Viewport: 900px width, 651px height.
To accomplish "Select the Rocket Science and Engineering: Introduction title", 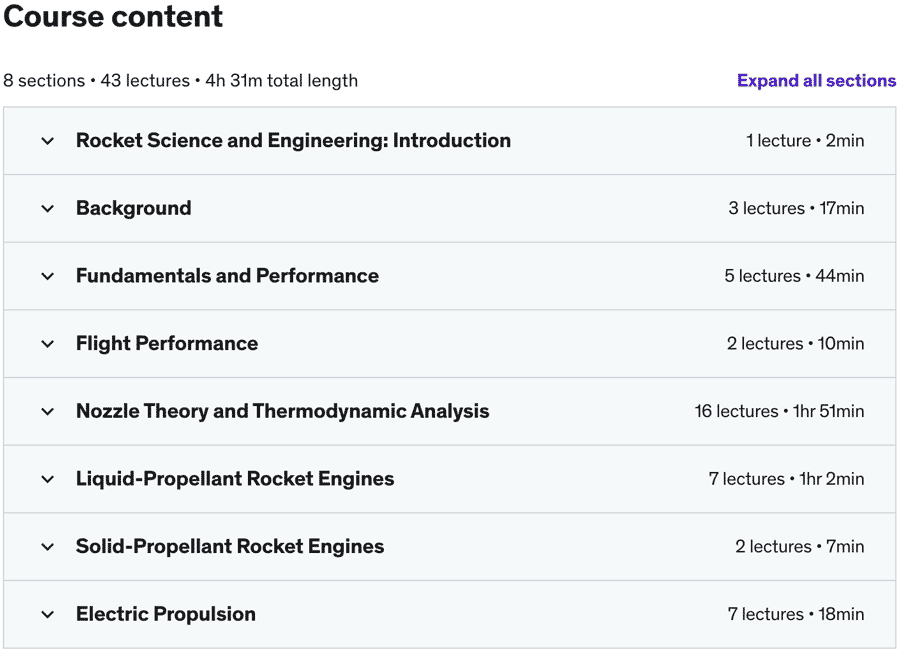I will coord(293,141).
